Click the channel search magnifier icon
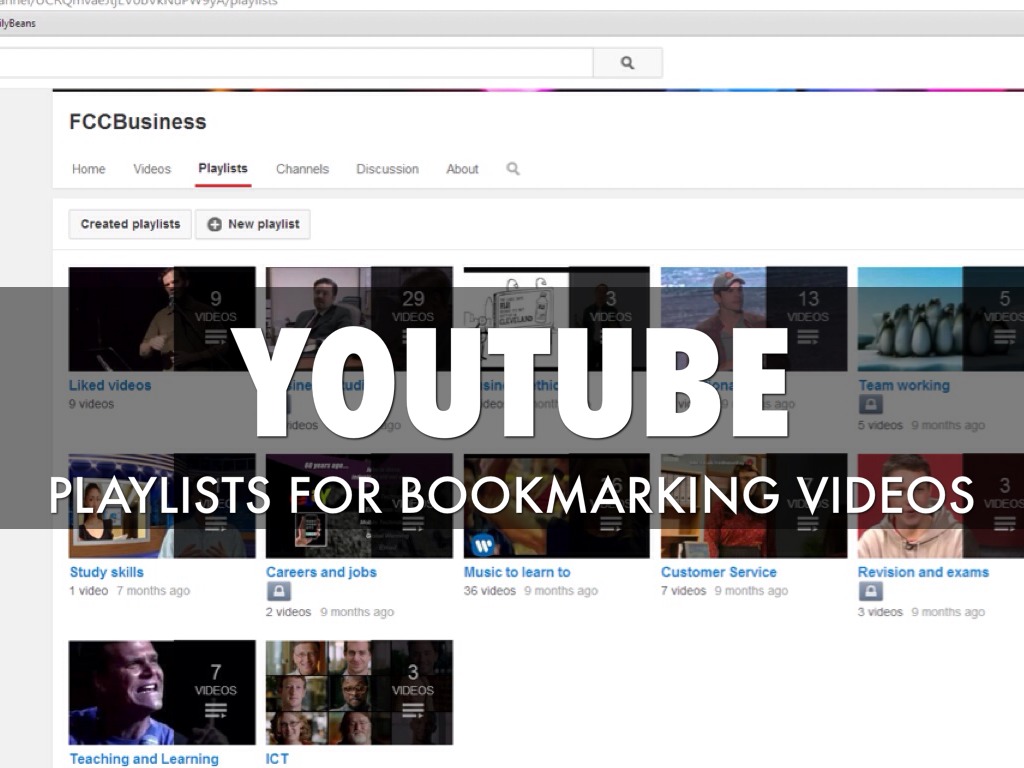 coord(513,169)
